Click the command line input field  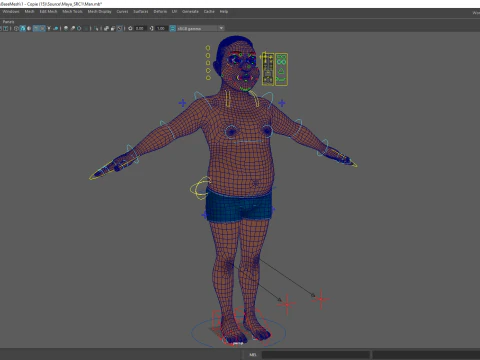[x=315, y=355]
